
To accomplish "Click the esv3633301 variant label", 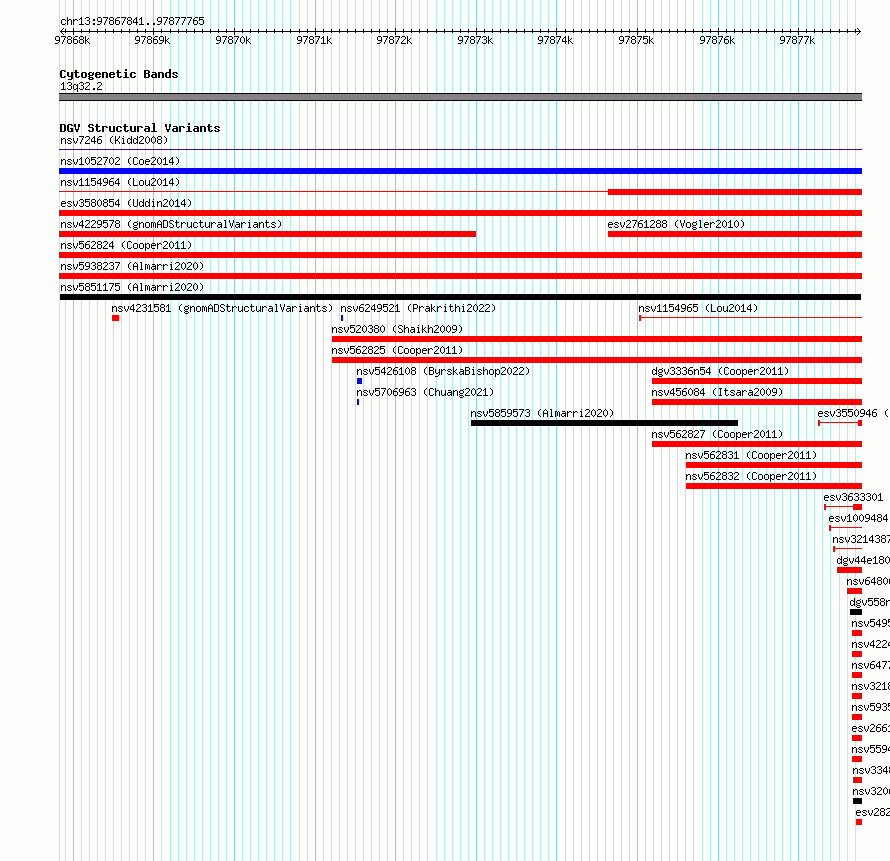I will 853,497.
